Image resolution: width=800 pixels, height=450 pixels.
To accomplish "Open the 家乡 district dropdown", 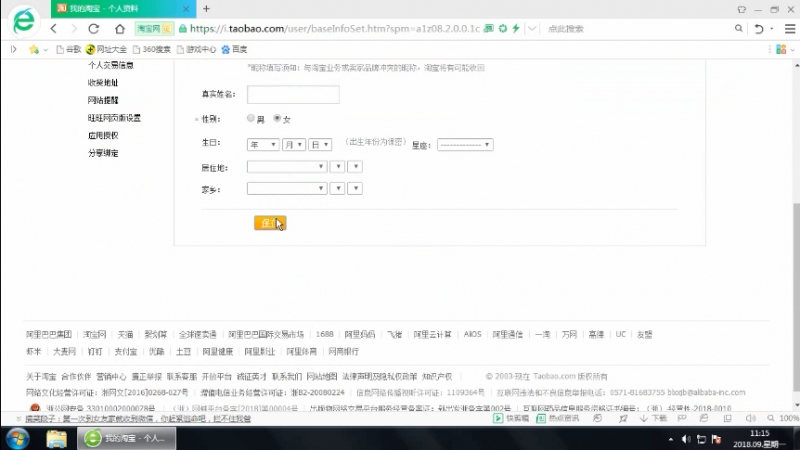I will [x=355, y=189].
